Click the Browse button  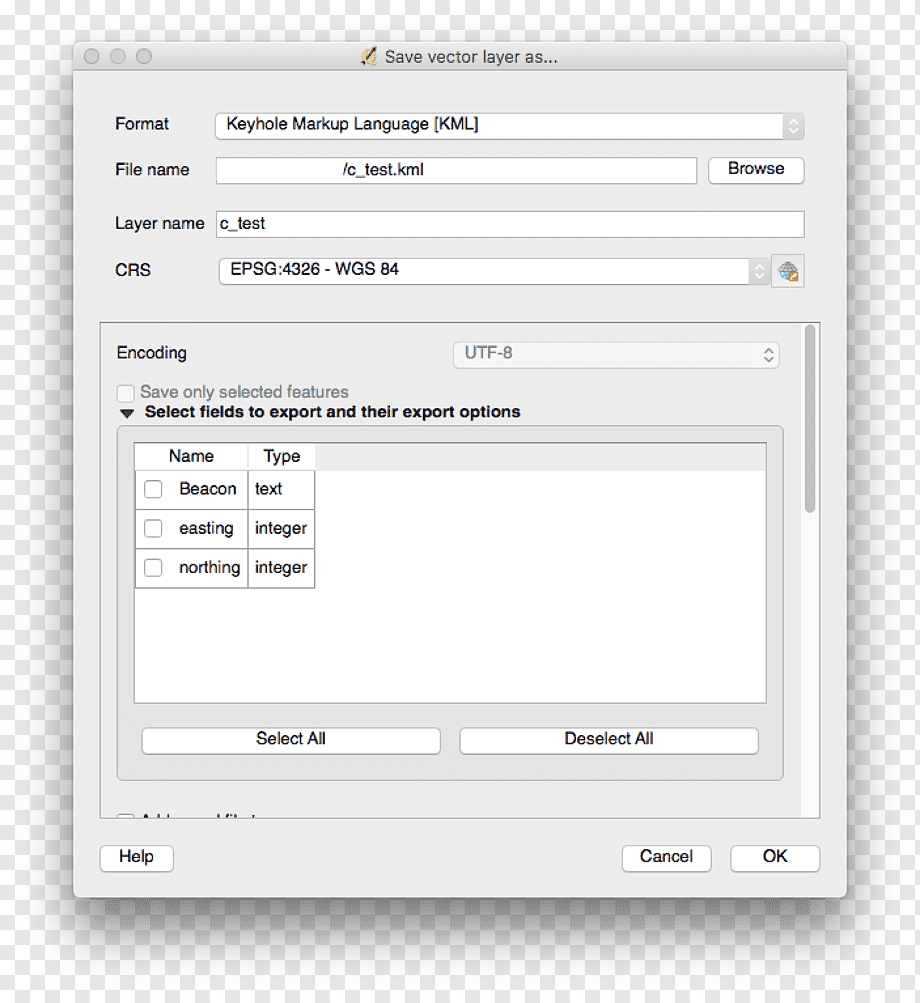click(756, 170)
